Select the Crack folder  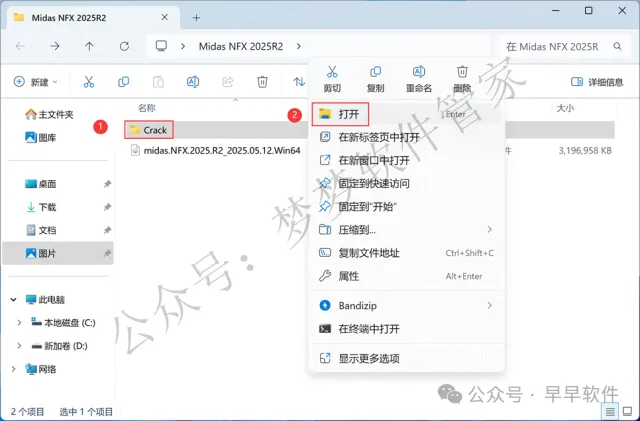pos(149,130)
